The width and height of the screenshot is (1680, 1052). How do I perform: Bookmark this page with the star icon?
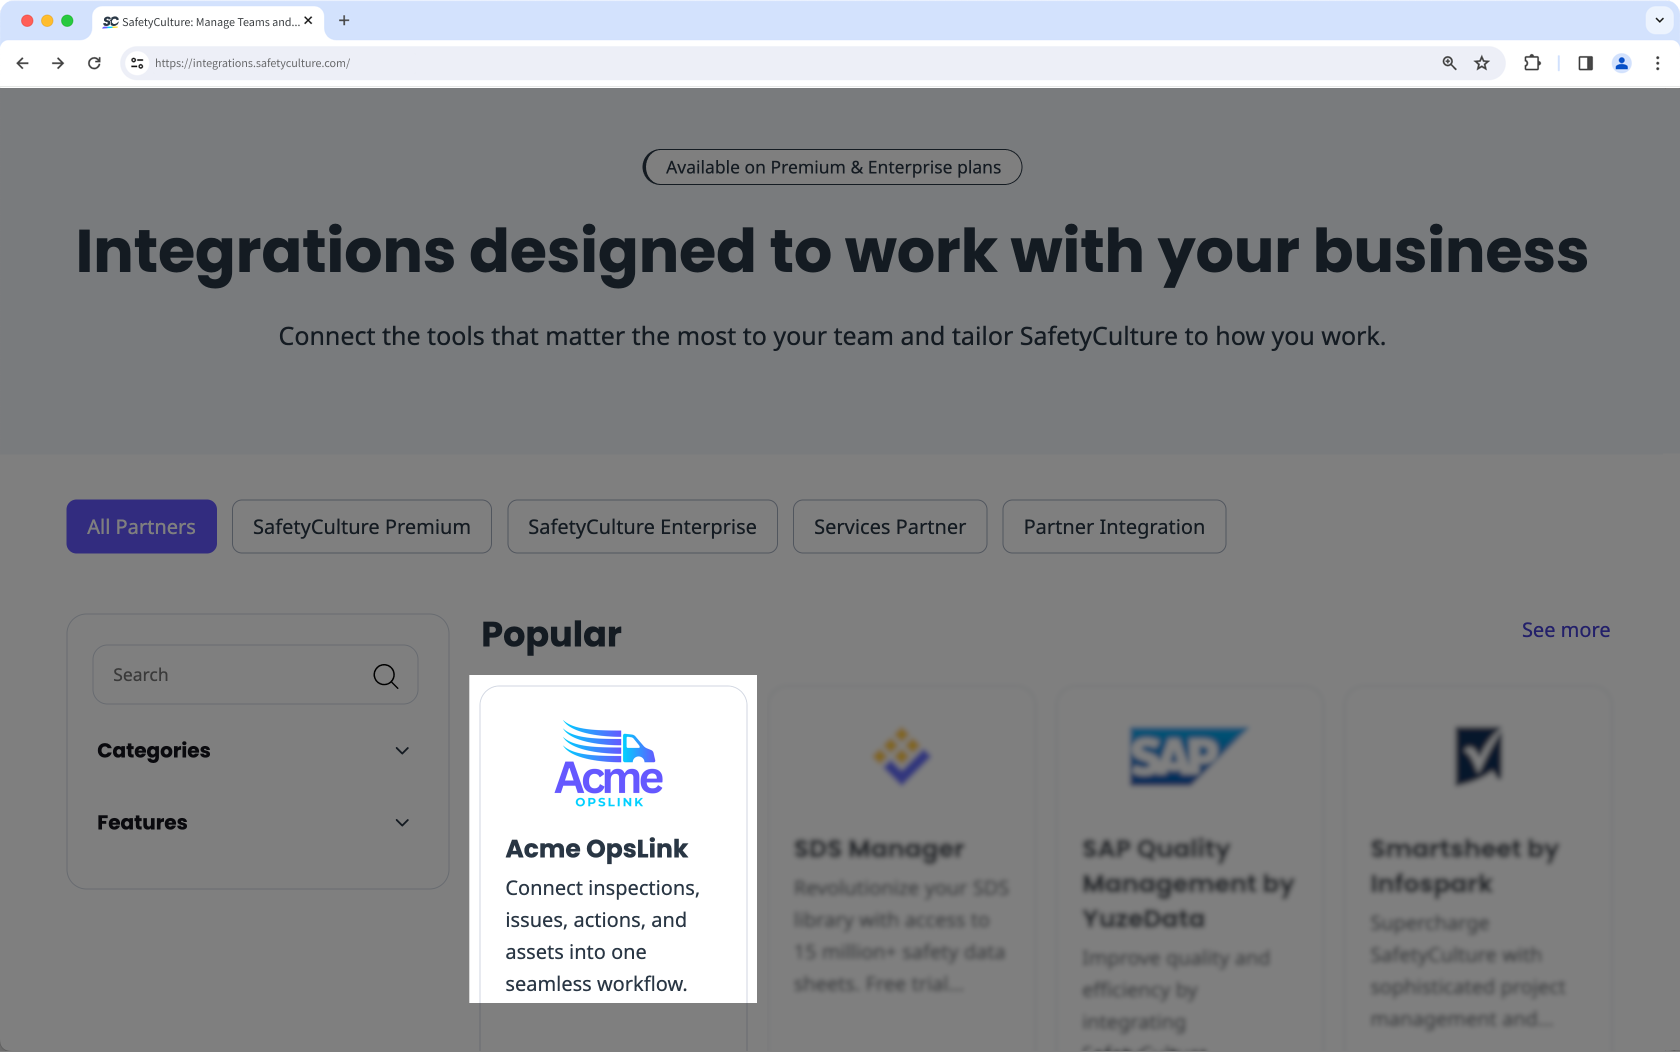[1482, 63]
